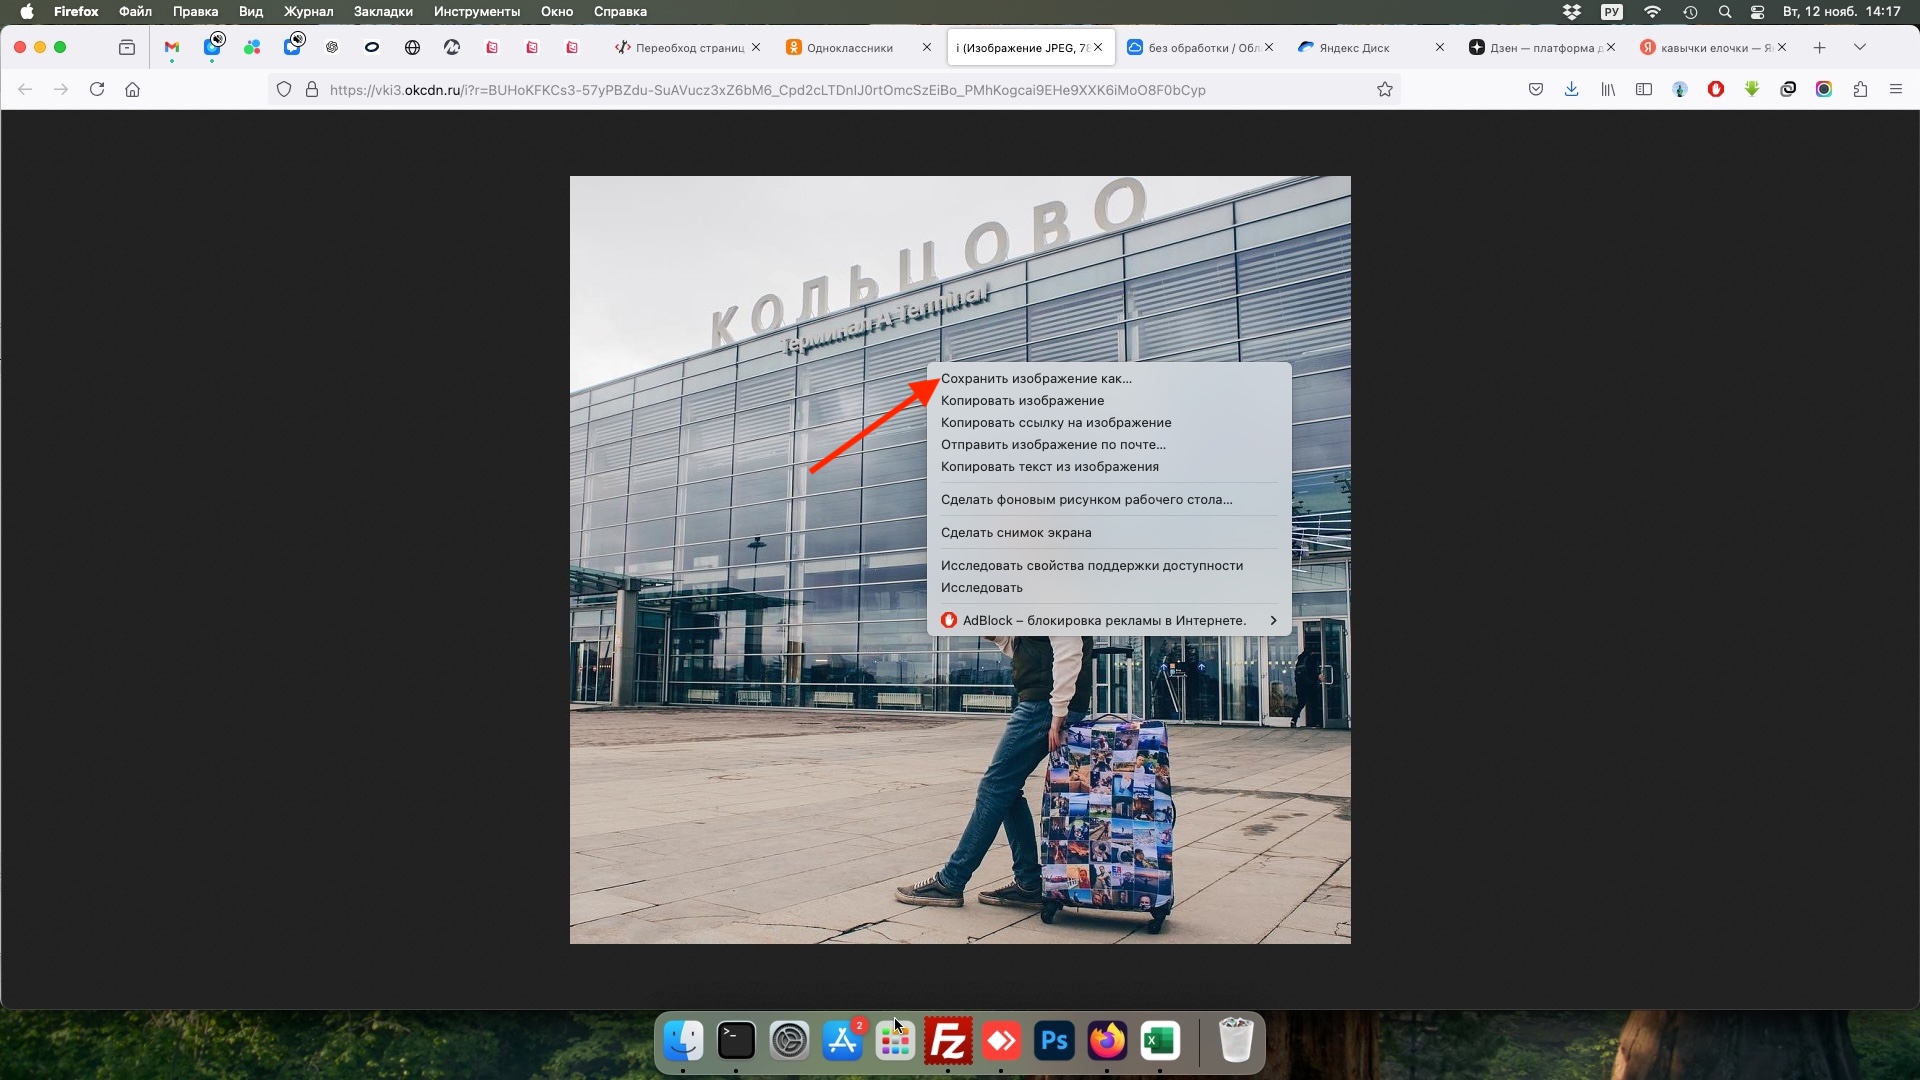Open the colorful circle extension icon
This screenshot has height=1080, width=1920.
point(1824,89)
